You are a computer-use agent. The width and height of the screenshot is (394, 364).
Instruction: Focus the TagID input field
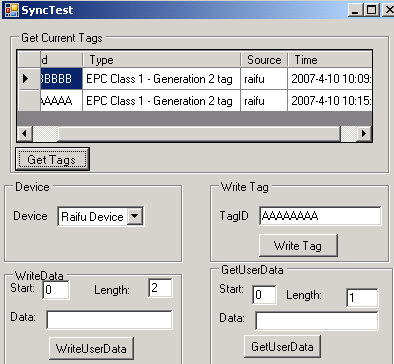[x=320, y=216]
